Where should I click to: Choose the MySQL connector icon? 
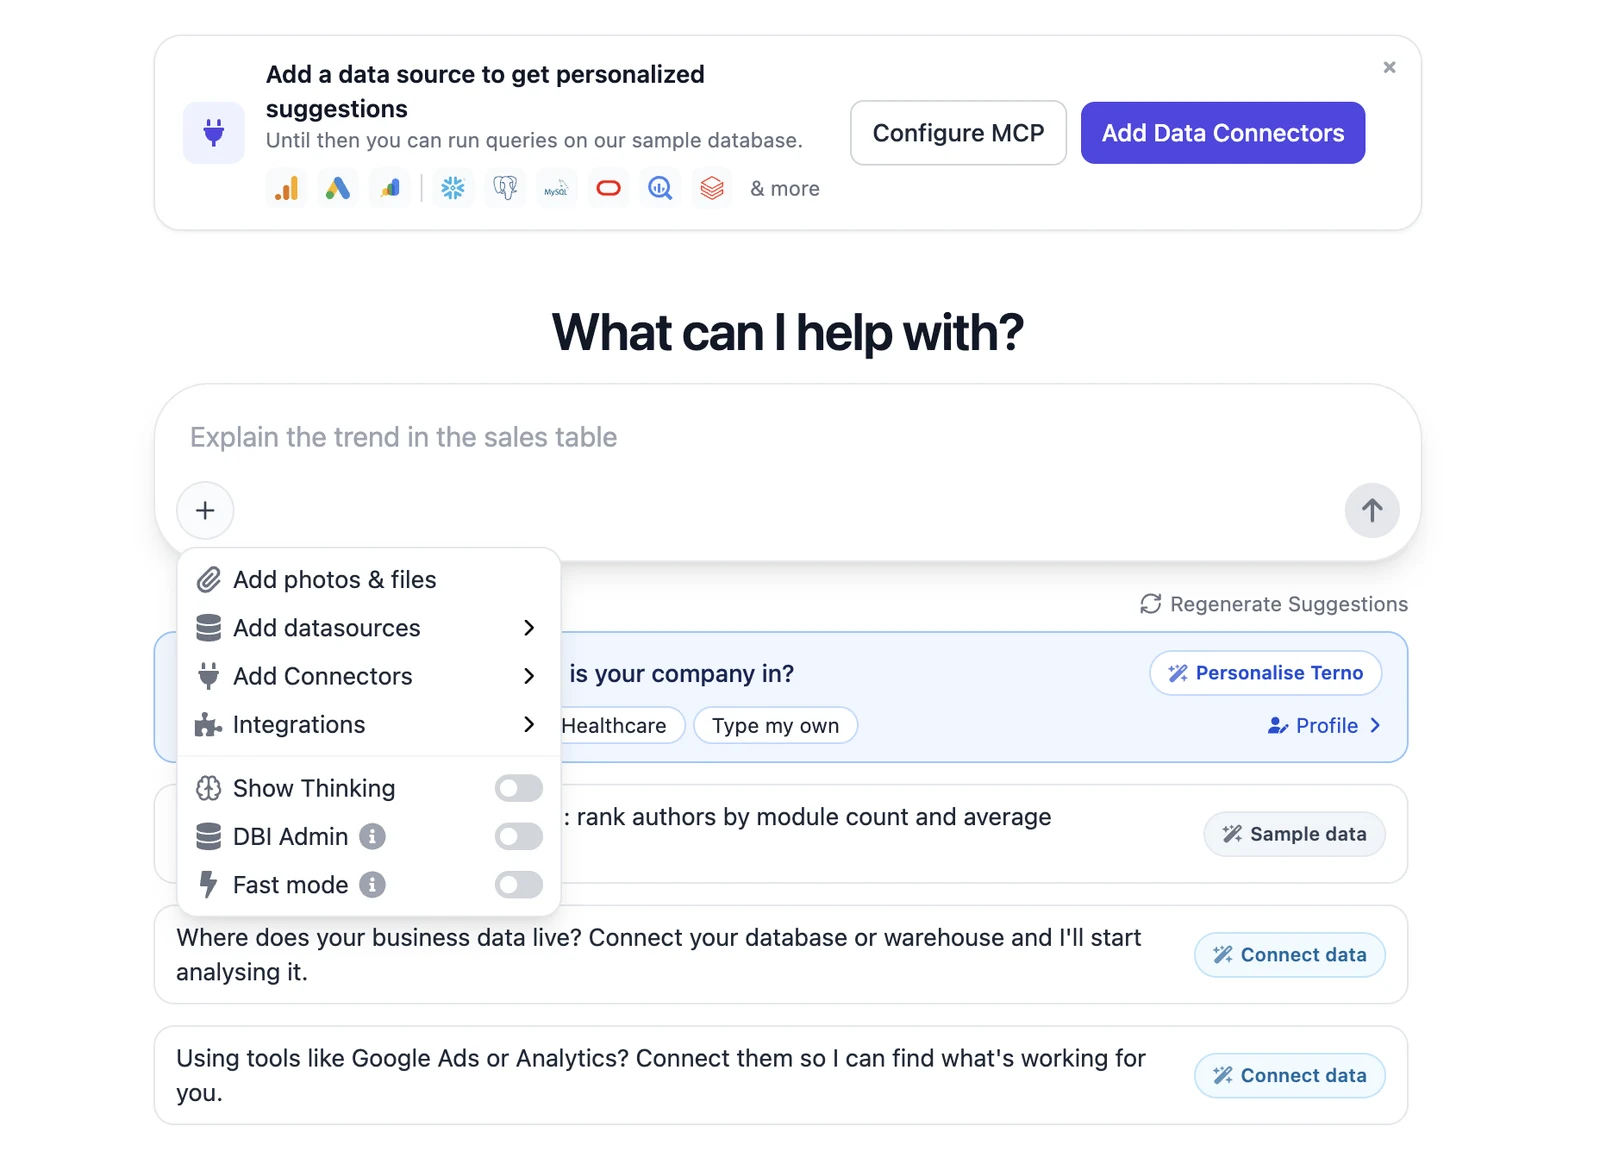[556, 188]
